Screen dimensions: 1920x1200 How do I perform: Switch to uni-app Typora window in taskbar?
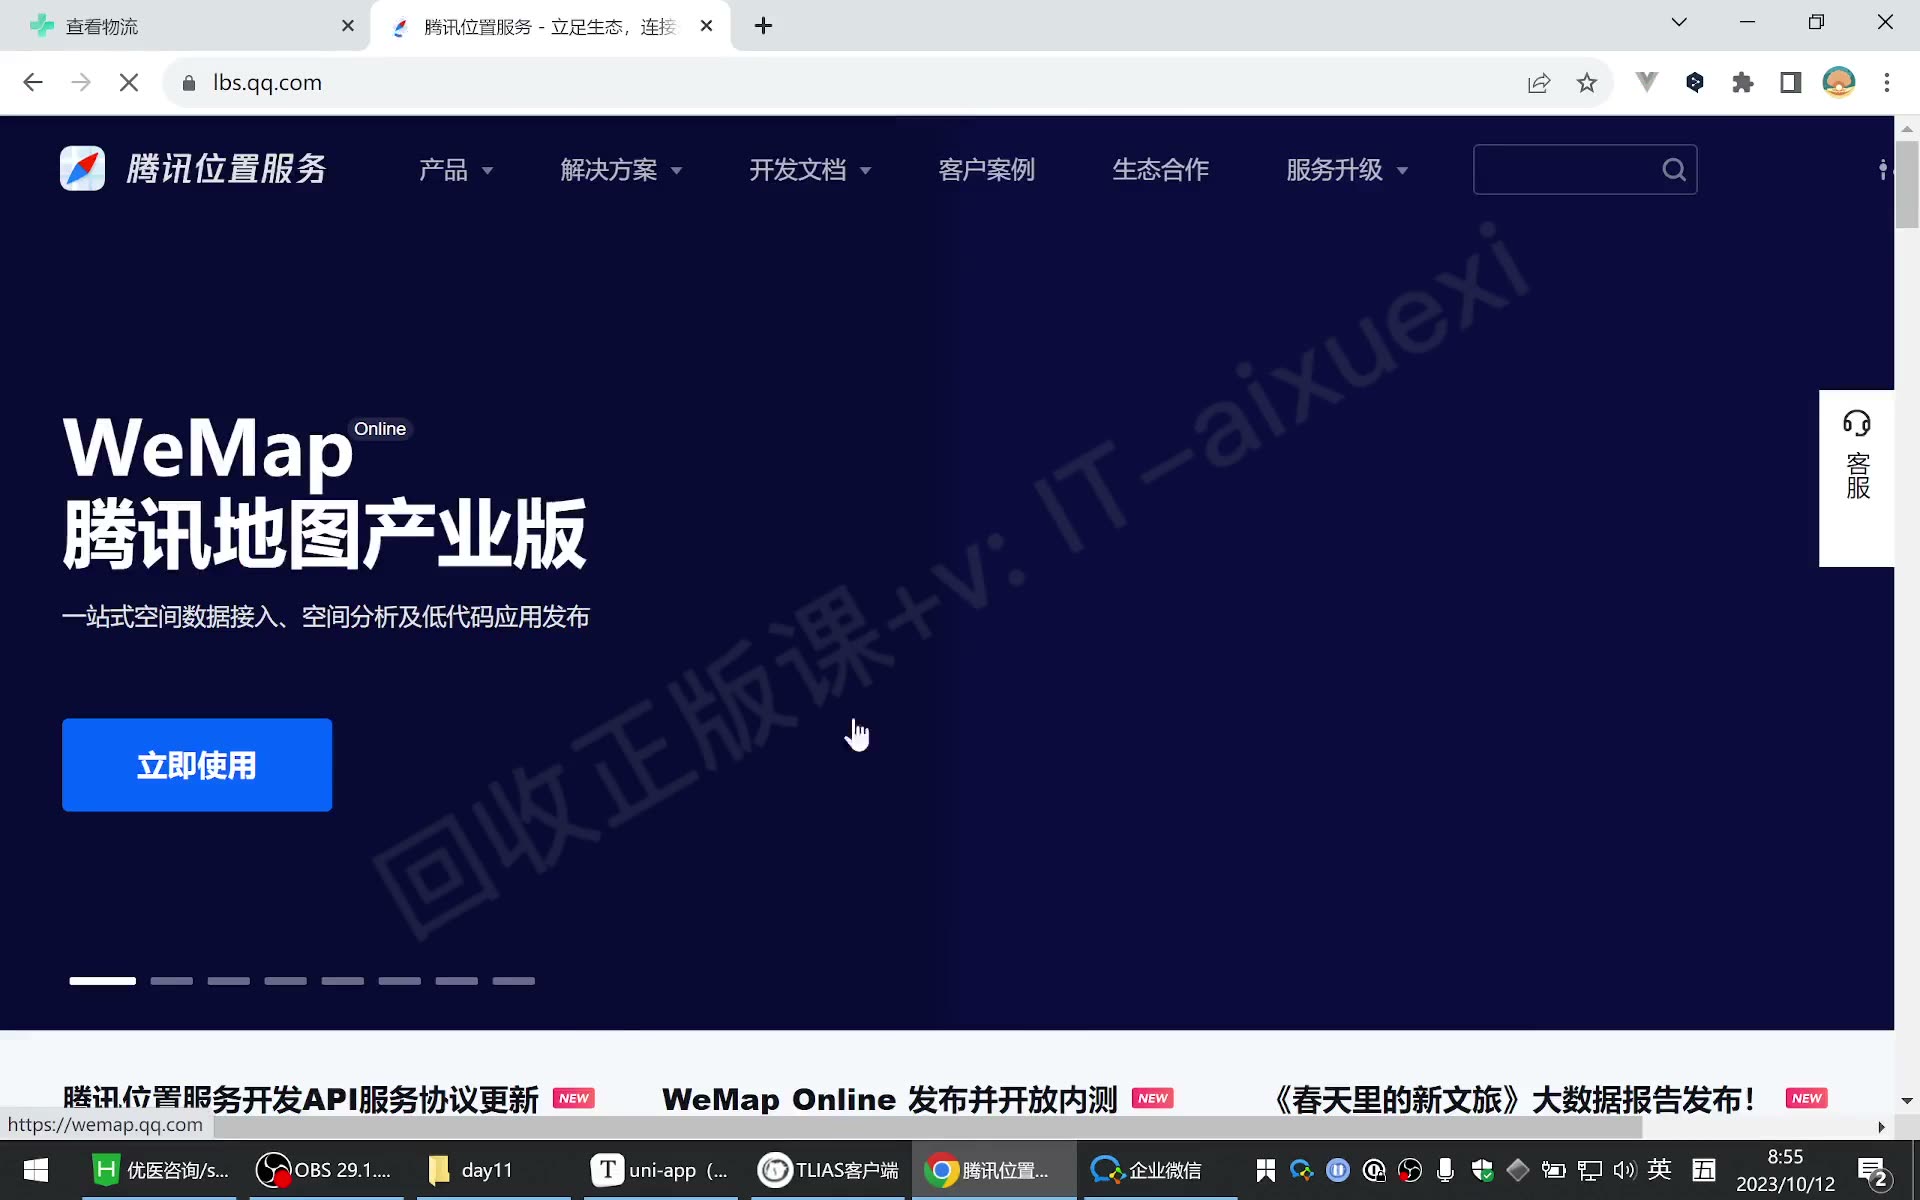coord(659,1170)
